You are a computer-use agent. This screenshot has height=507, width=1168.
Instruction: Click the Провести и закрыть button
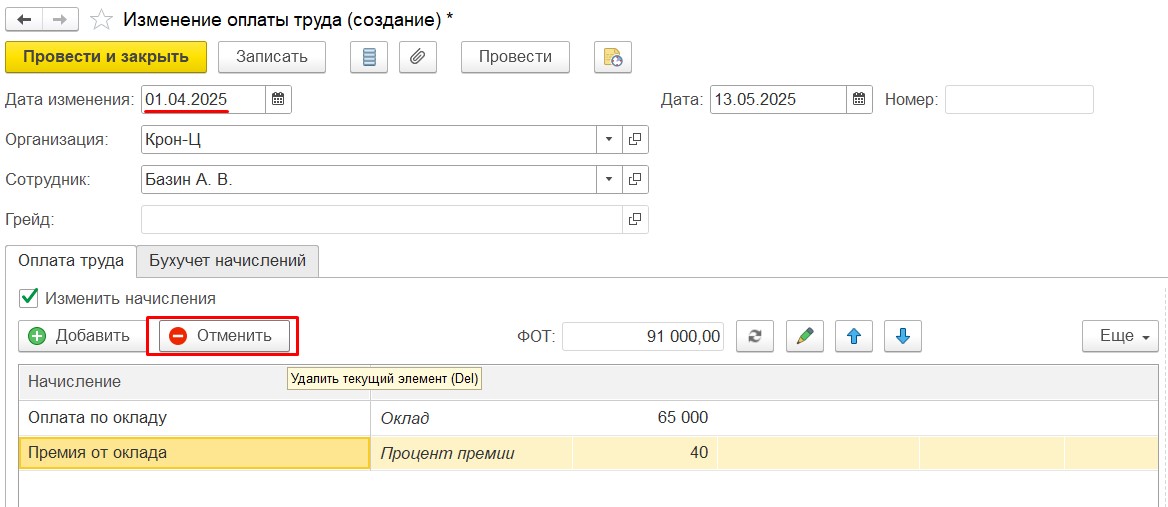click(106, 57)
